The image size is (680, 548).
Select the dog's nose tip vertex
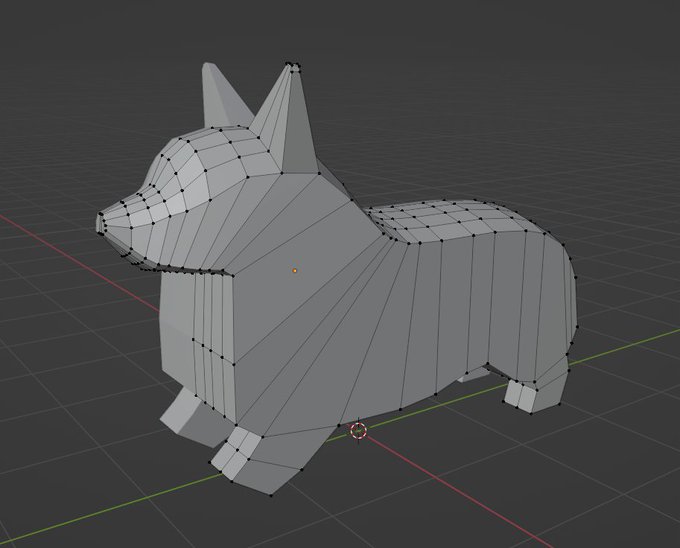[x=102, y=214]
